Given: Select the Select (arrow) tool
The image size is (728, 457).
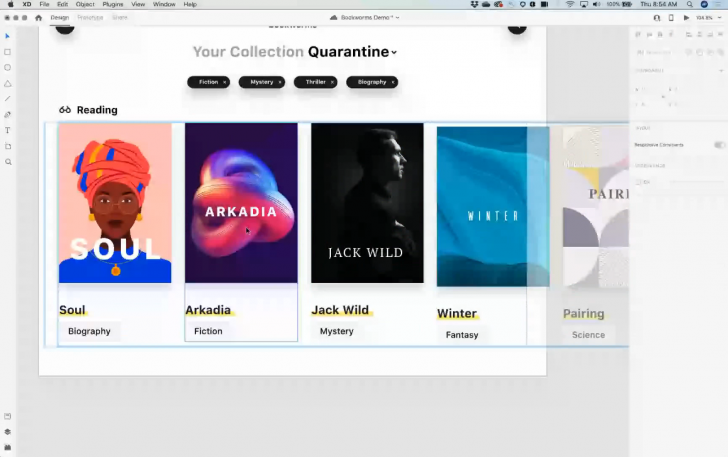Looking at the screenshot, I should [7, 36].
